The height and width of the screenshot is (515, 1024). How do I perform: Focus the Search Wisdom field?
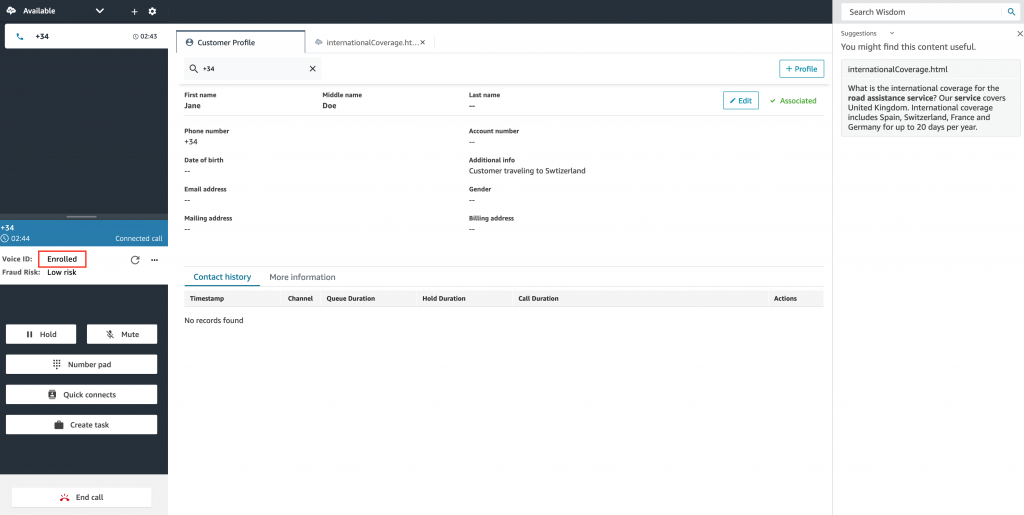point(923,12)
